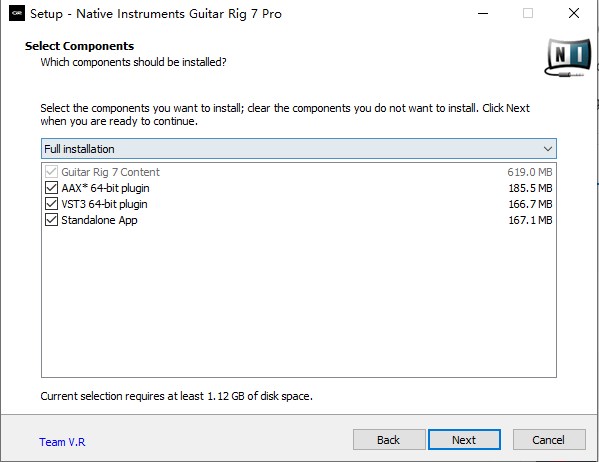Click the Guitar Rig 7 Content label
The width and height of the screenshot is (599, 462).
click(110, 172)
